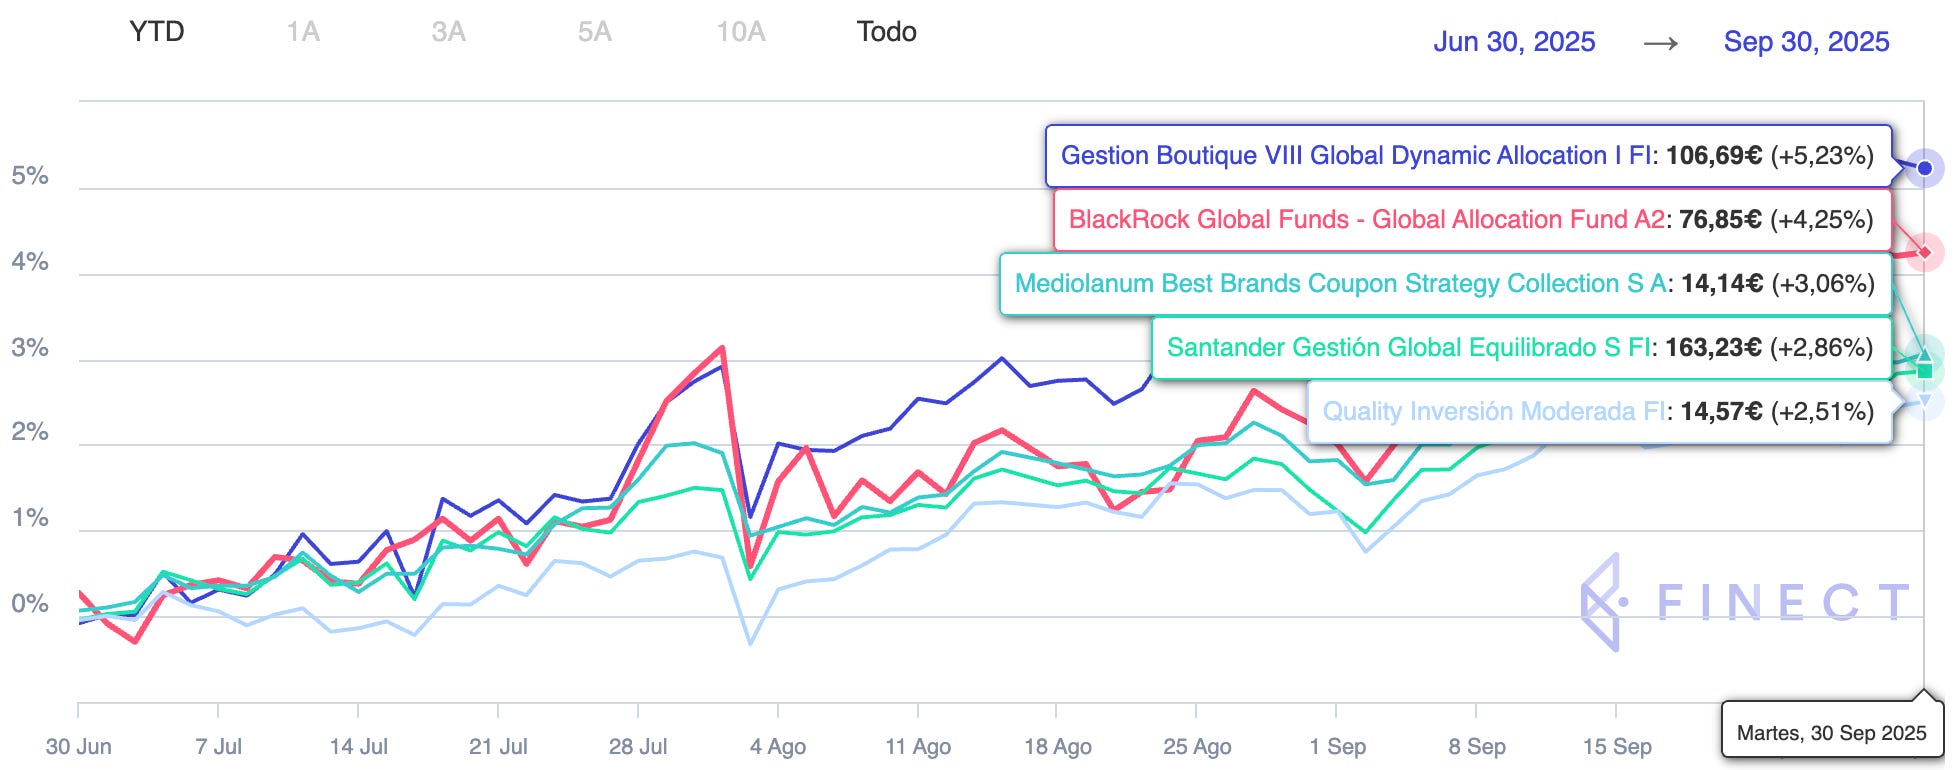The width and height of the screenshot is (1956, 770).
Task: Click Quality Inversión Moderada FI tooltip
Action: (1600, 412)
